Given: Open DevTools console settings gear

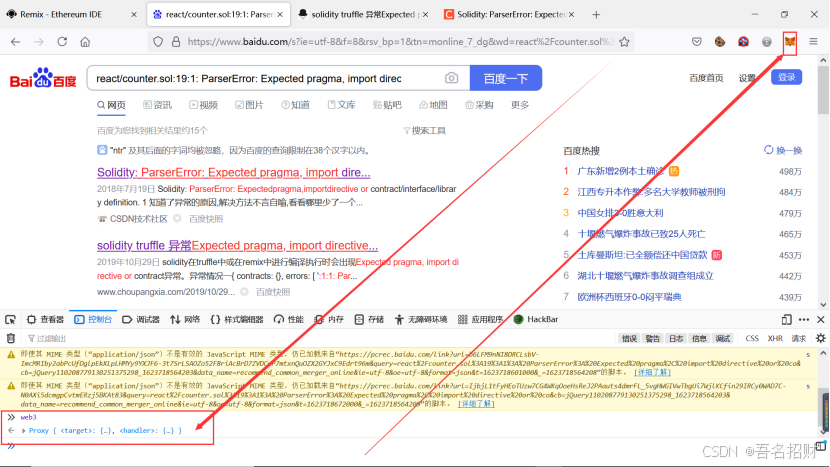Looking at the screenshot, I should (x=820, y=338).
